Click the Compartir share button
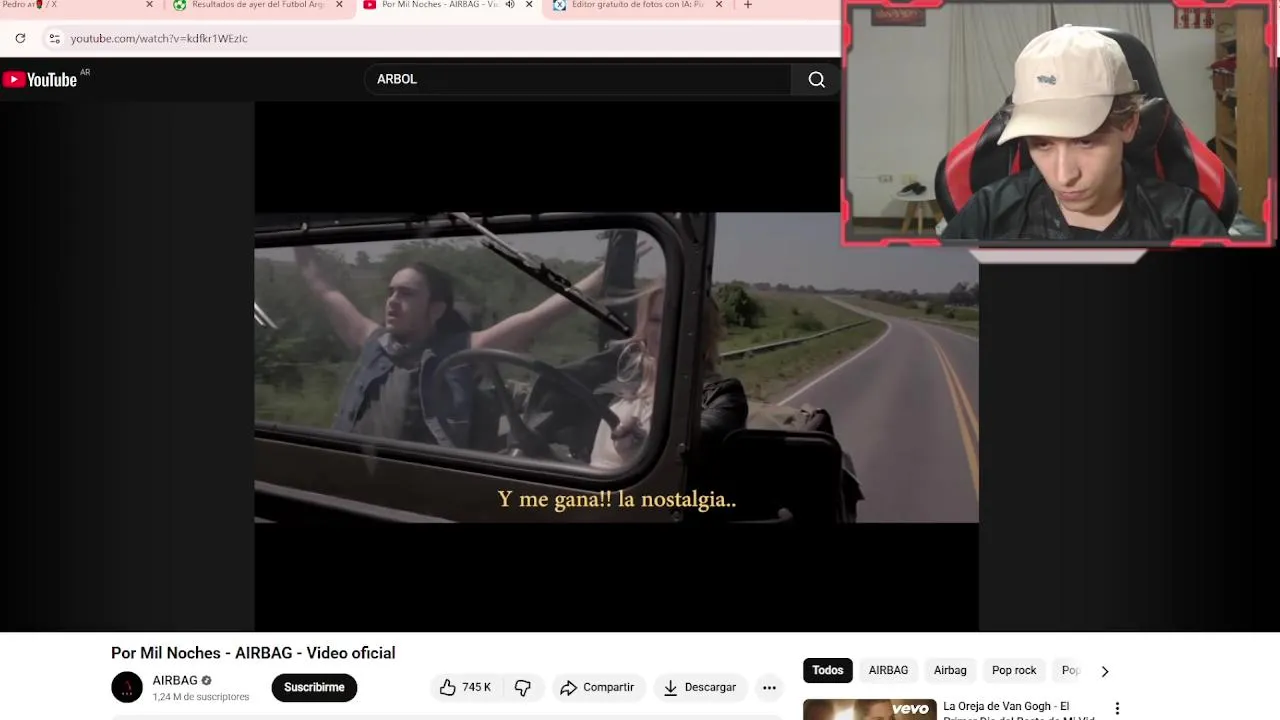This screenshot has height=720, width=1280. tap(597, 687)
